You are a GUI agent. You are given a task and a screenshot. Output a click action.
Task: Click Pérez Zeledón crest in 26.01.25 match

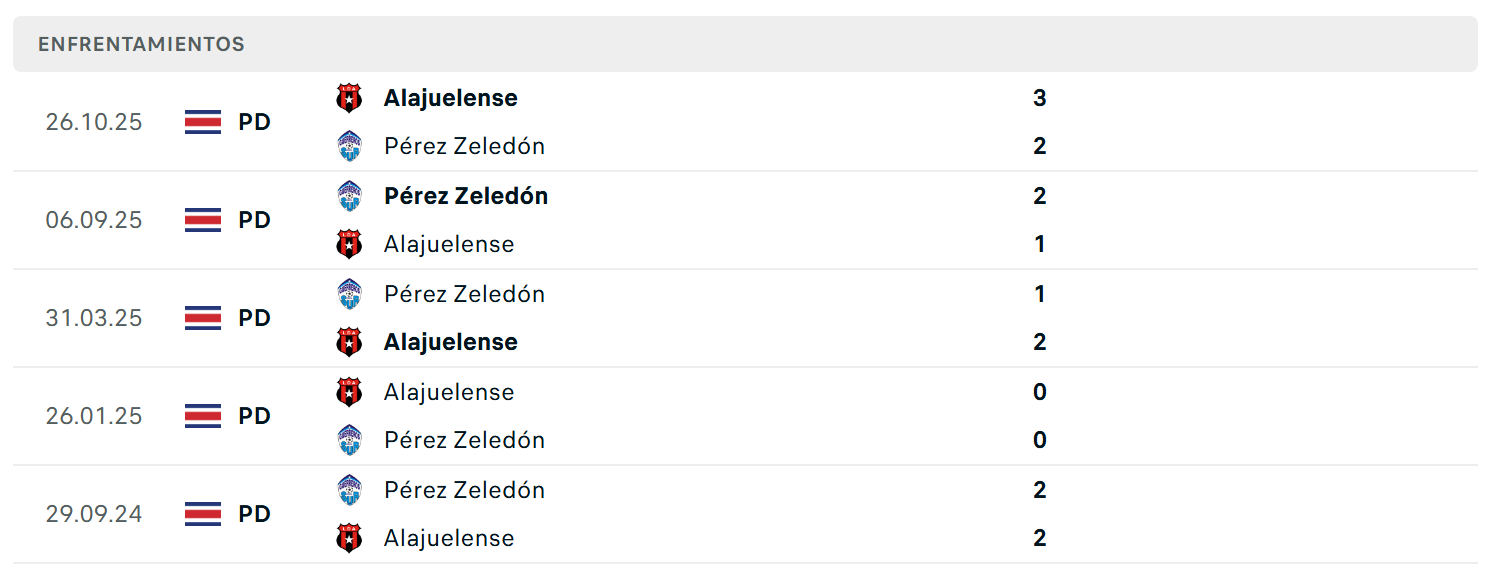(349, 440)
